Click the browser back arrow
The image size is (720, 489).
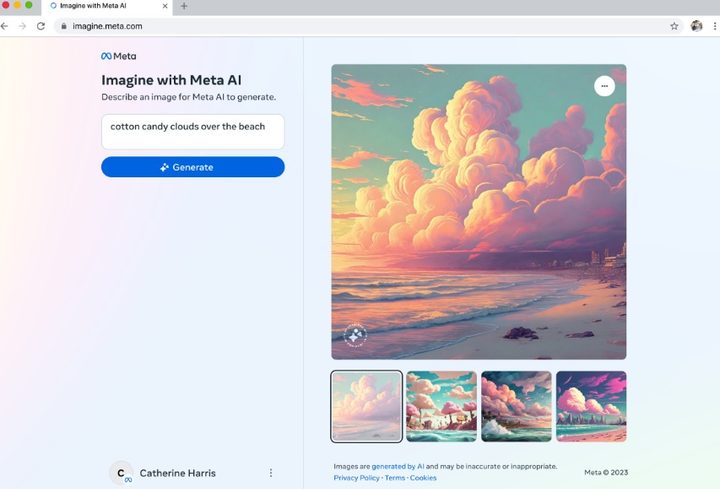pos(6,26)
